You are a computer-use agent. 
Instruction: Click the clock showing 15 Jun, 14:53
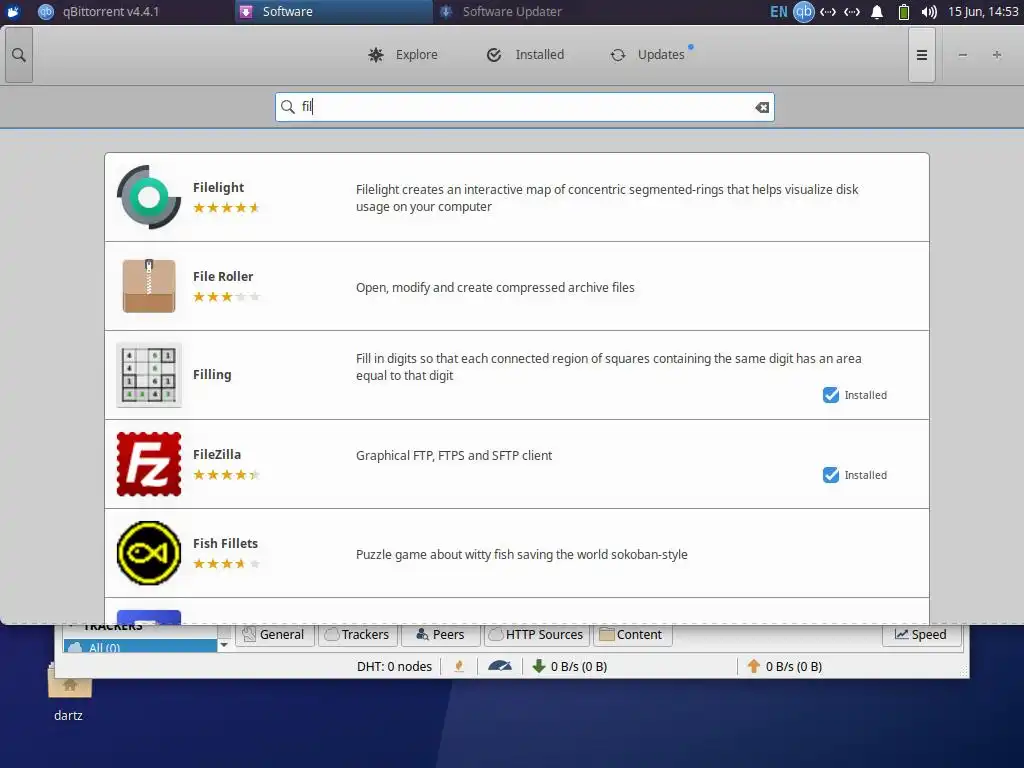pyautogui.click(x=983, y=12)
